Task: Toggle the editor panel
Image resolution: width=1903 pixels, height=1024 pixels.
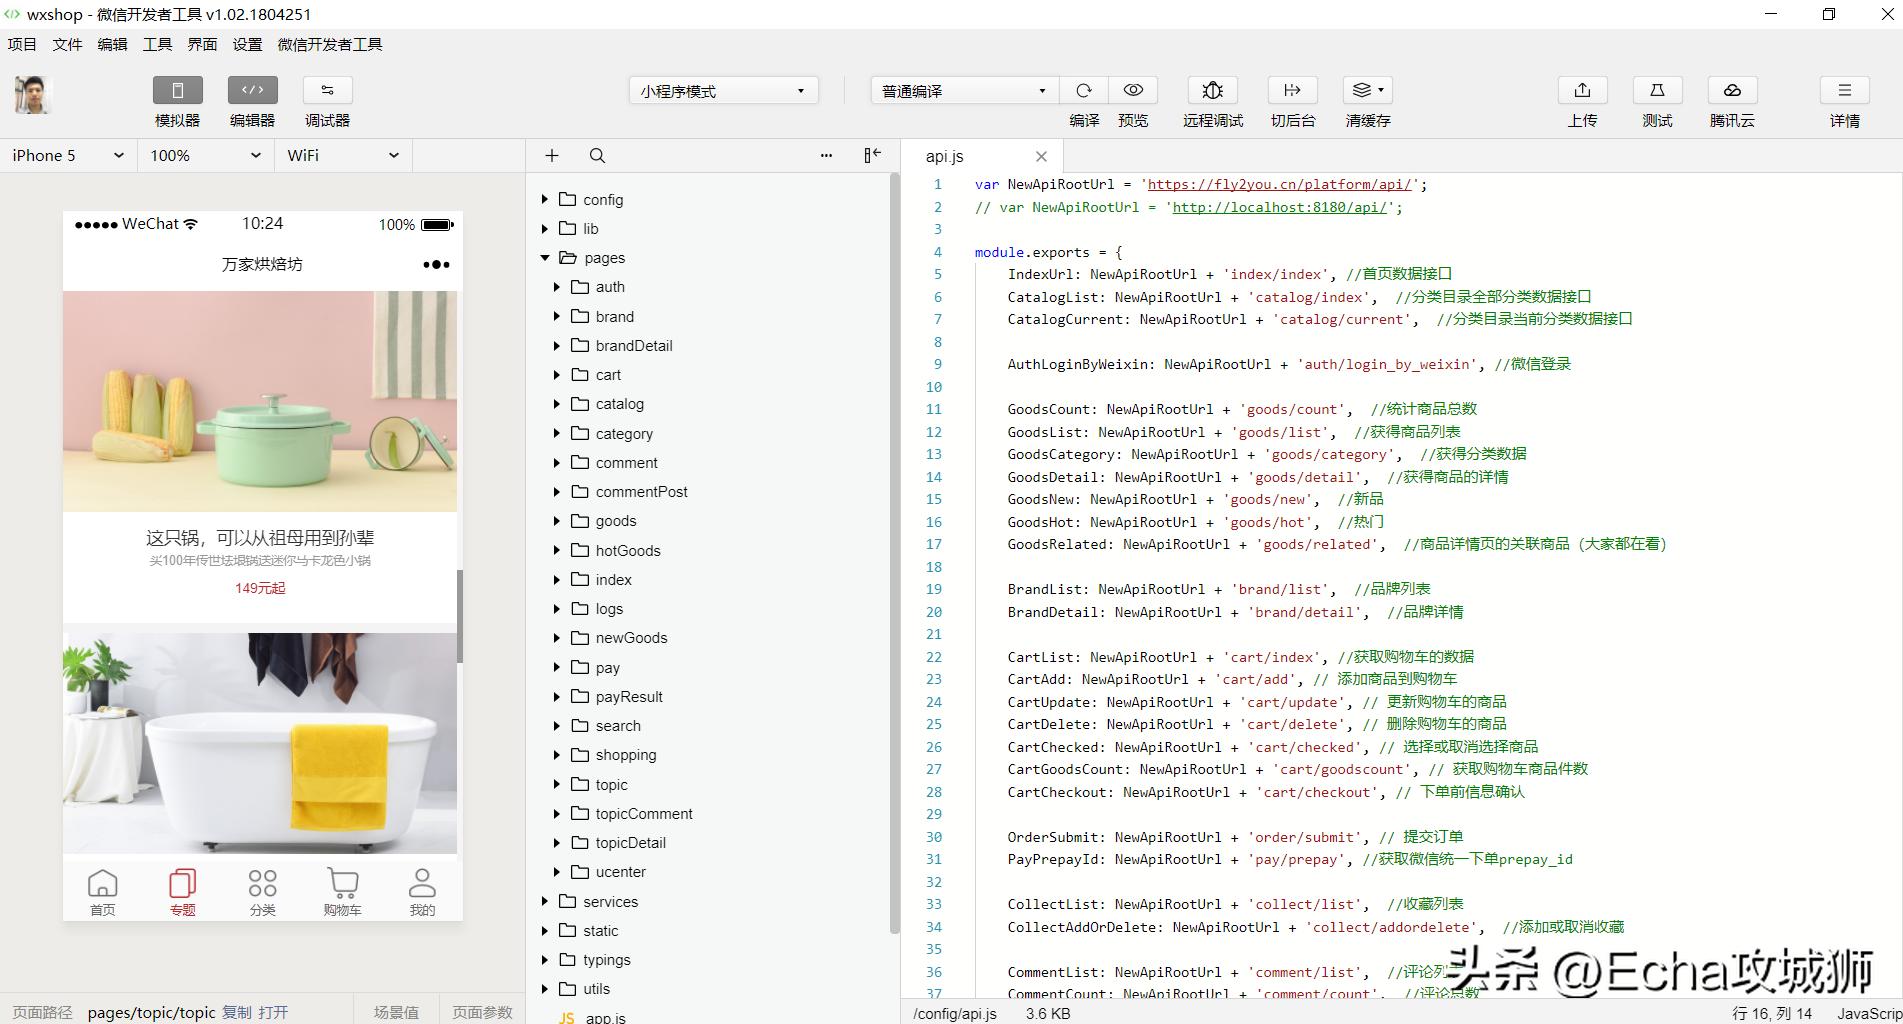Action: click(x=252, y=91)
